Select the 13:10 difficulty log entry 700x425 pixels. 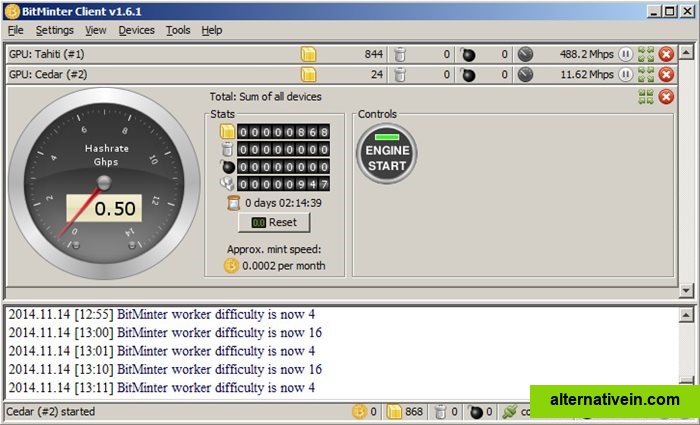[x=165, y=369]
